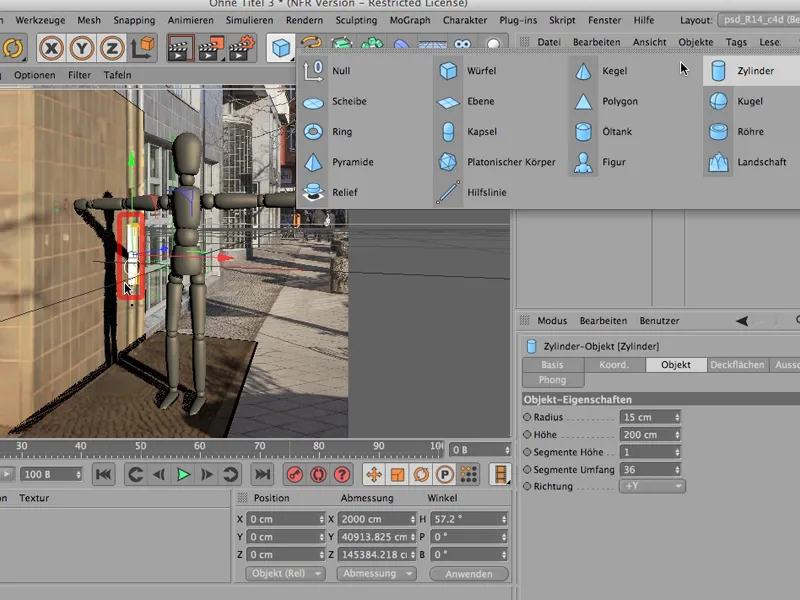
Task: Open Abmessung mode dropdown
Action: click(377, 573)
